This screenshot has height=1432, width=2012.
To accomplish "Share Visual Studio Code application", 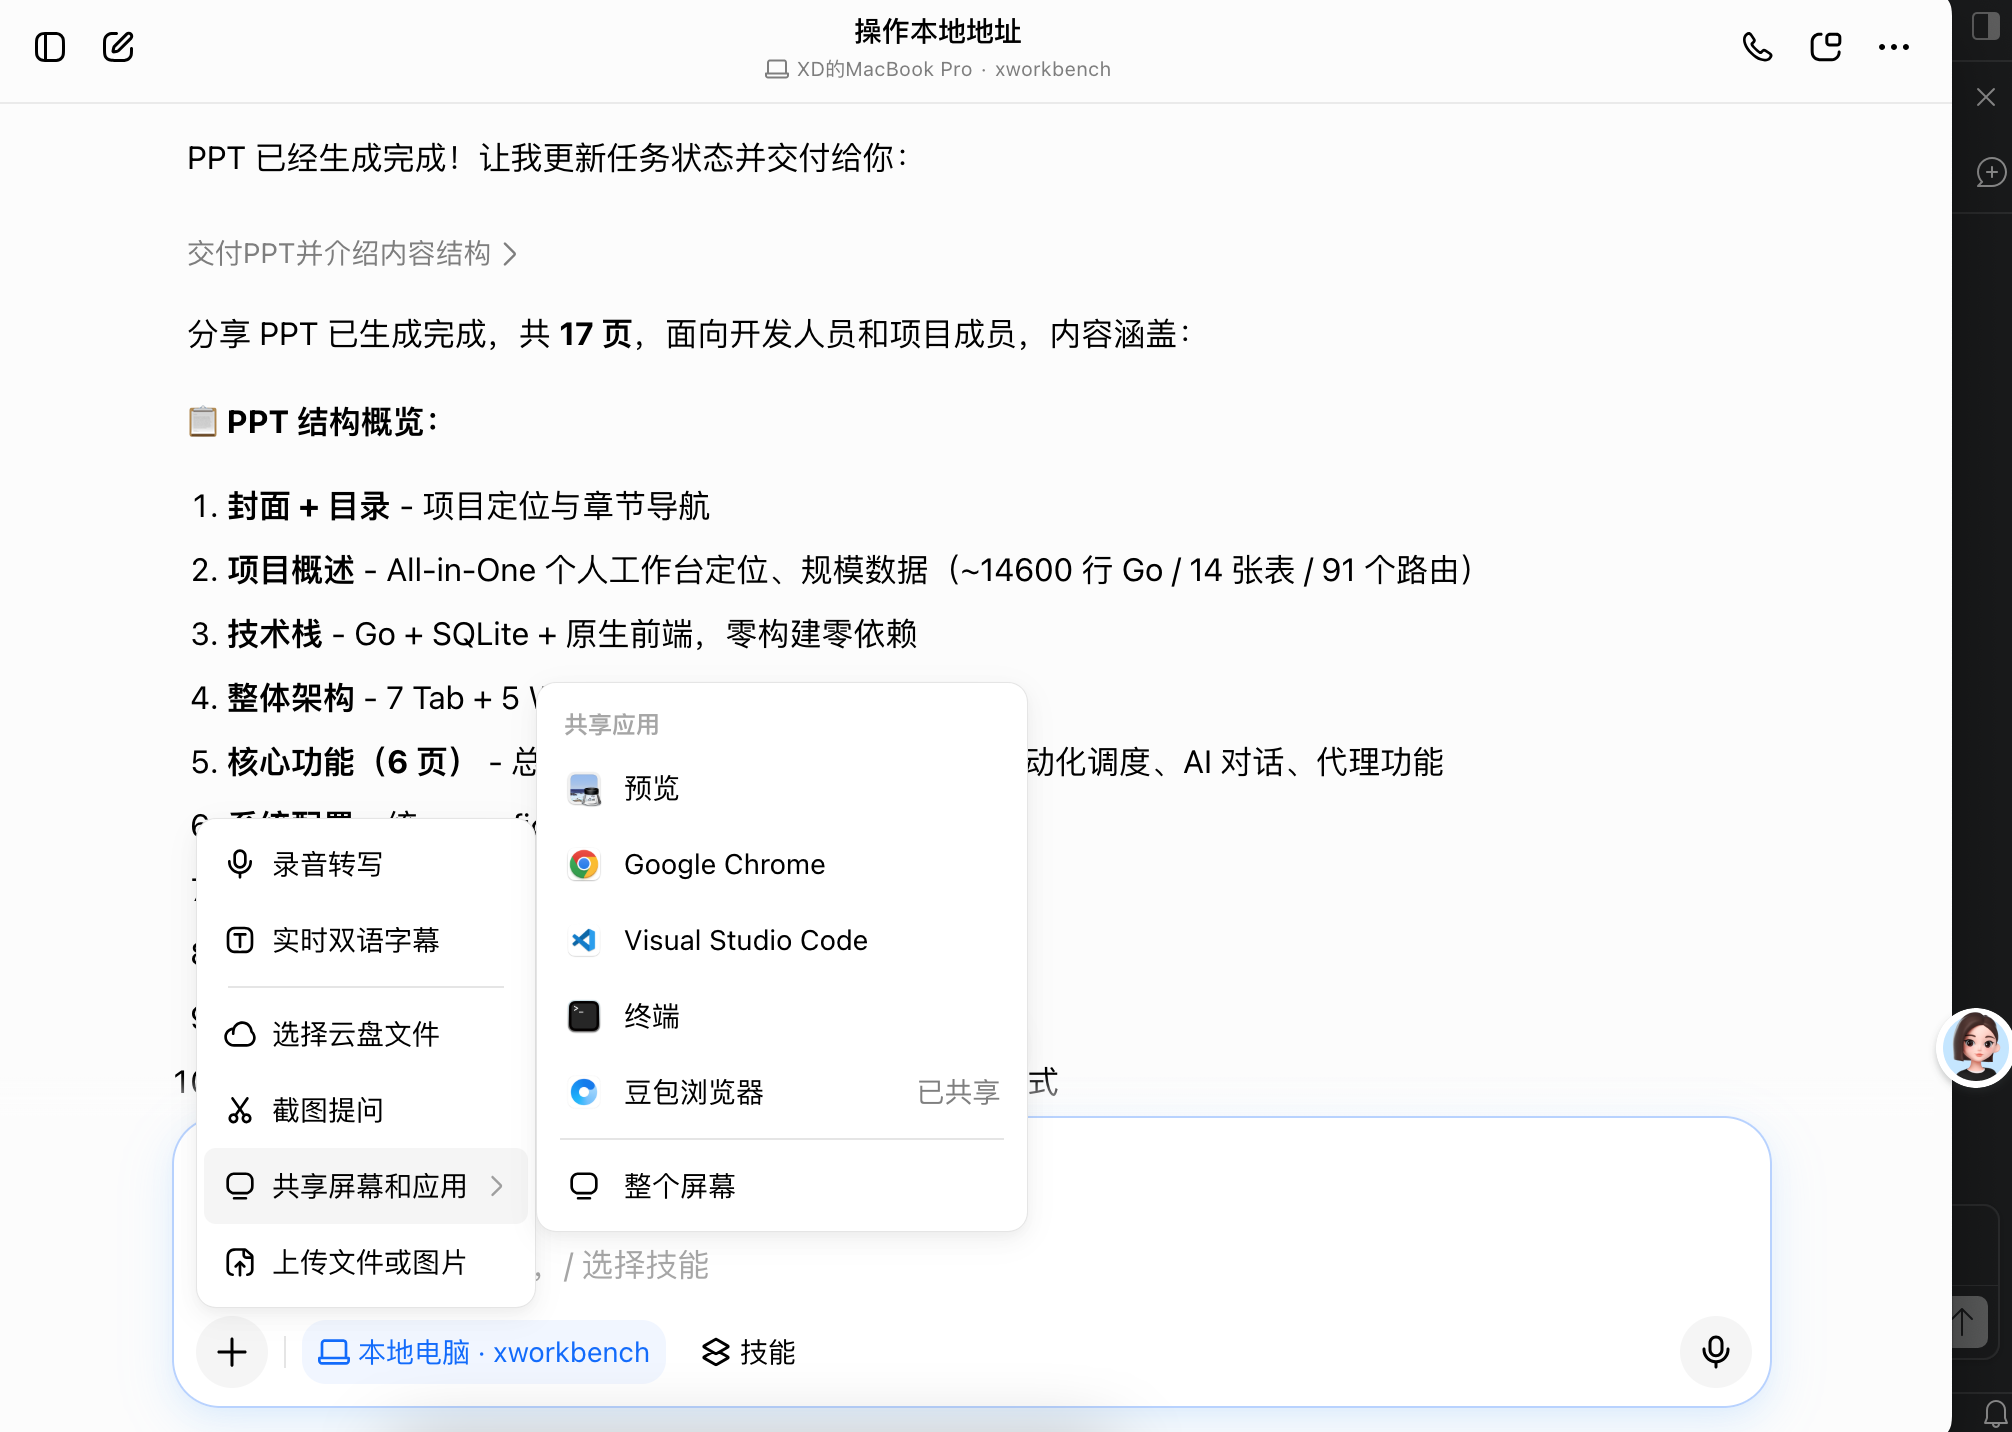I will (782, 940).
